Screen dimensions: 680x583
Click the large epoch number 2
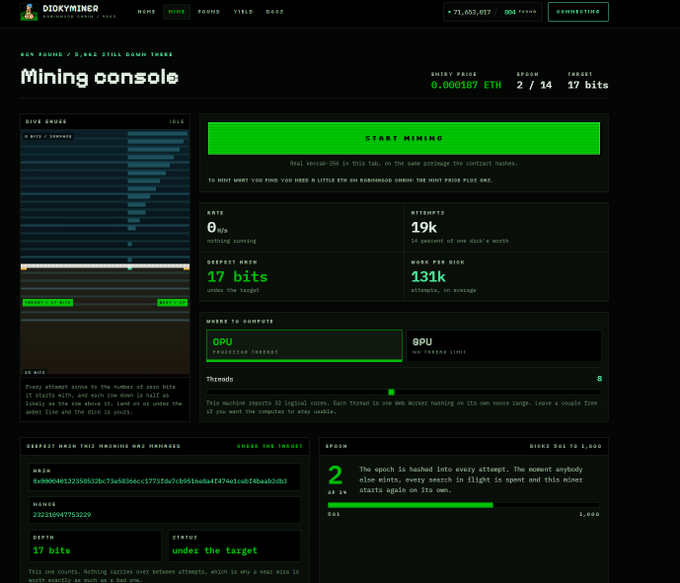click(x=335, y=475)
